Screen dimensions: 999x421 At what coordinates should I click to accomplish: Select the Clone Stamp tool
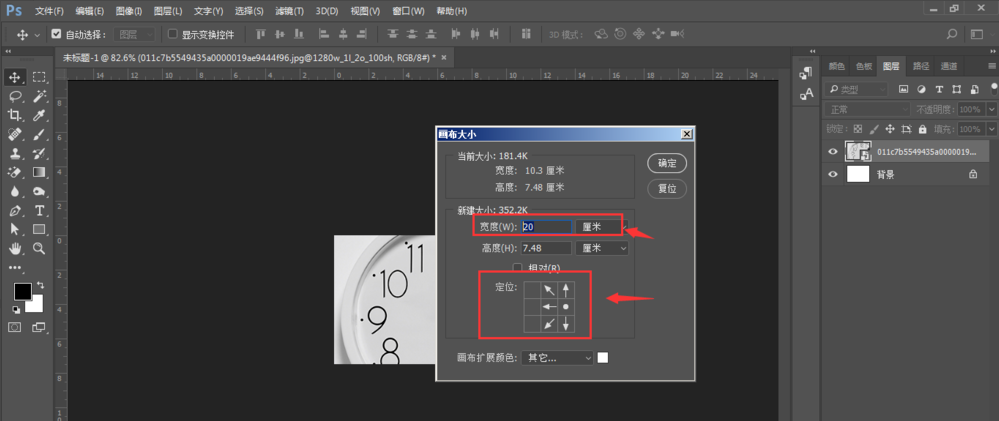pyautogui.click(x=14, y=153)
